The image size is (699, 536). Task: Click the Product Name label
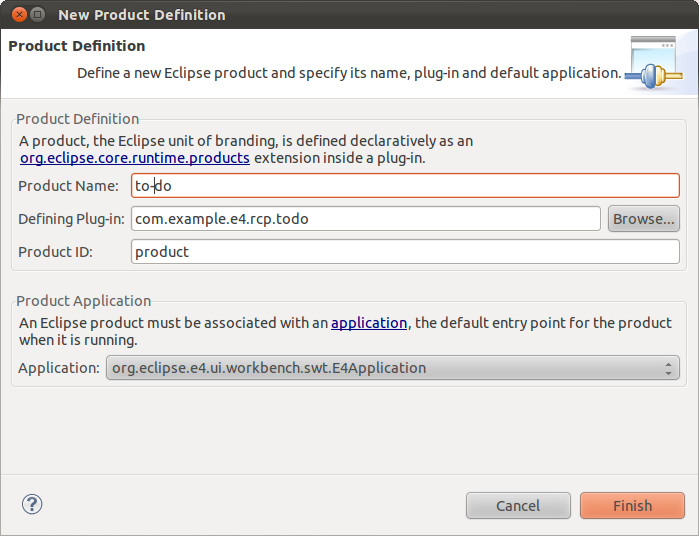pos(68,186)
